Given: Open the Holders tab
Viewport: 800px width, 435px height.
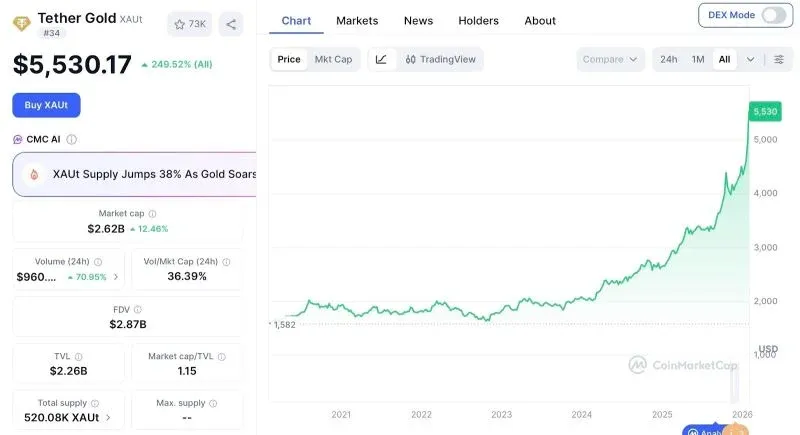Looking at the screenshot, I should pos(478,20).
